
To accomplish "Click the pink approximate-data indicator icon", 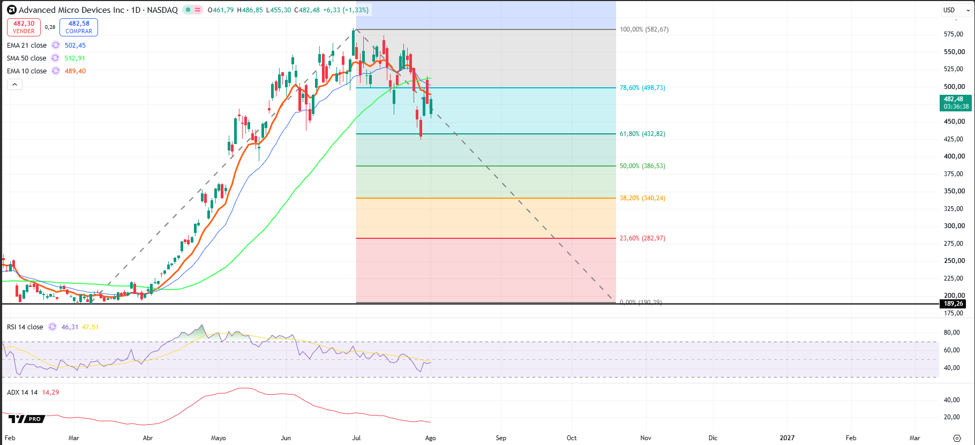I will [198, 10].
